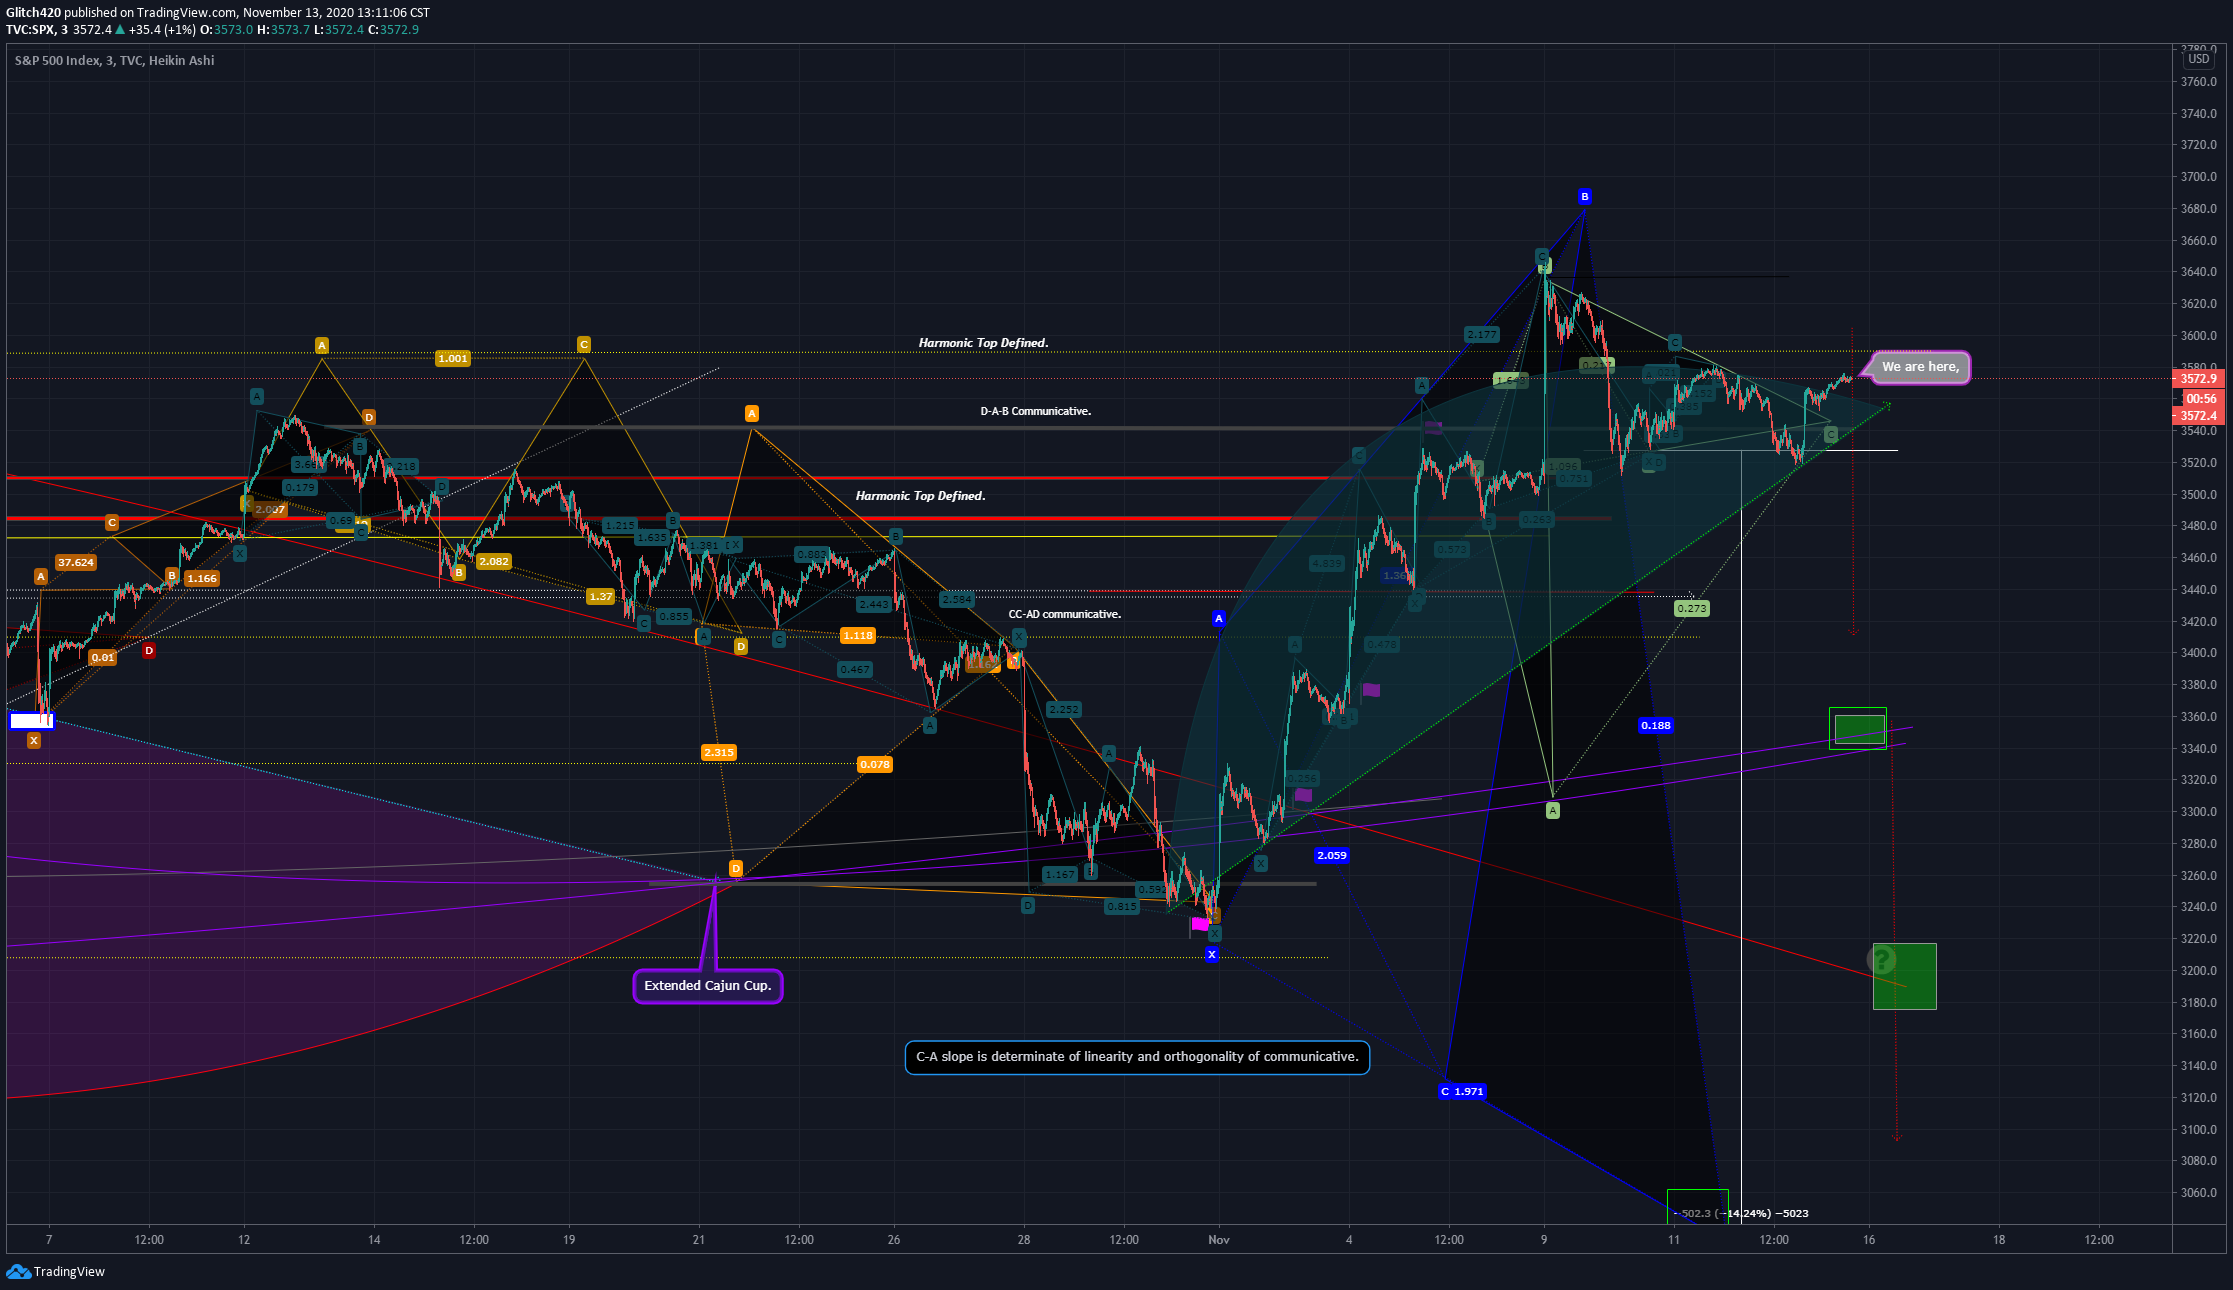Click the blue 2.059 ratio label

[x=1332, y=856]
